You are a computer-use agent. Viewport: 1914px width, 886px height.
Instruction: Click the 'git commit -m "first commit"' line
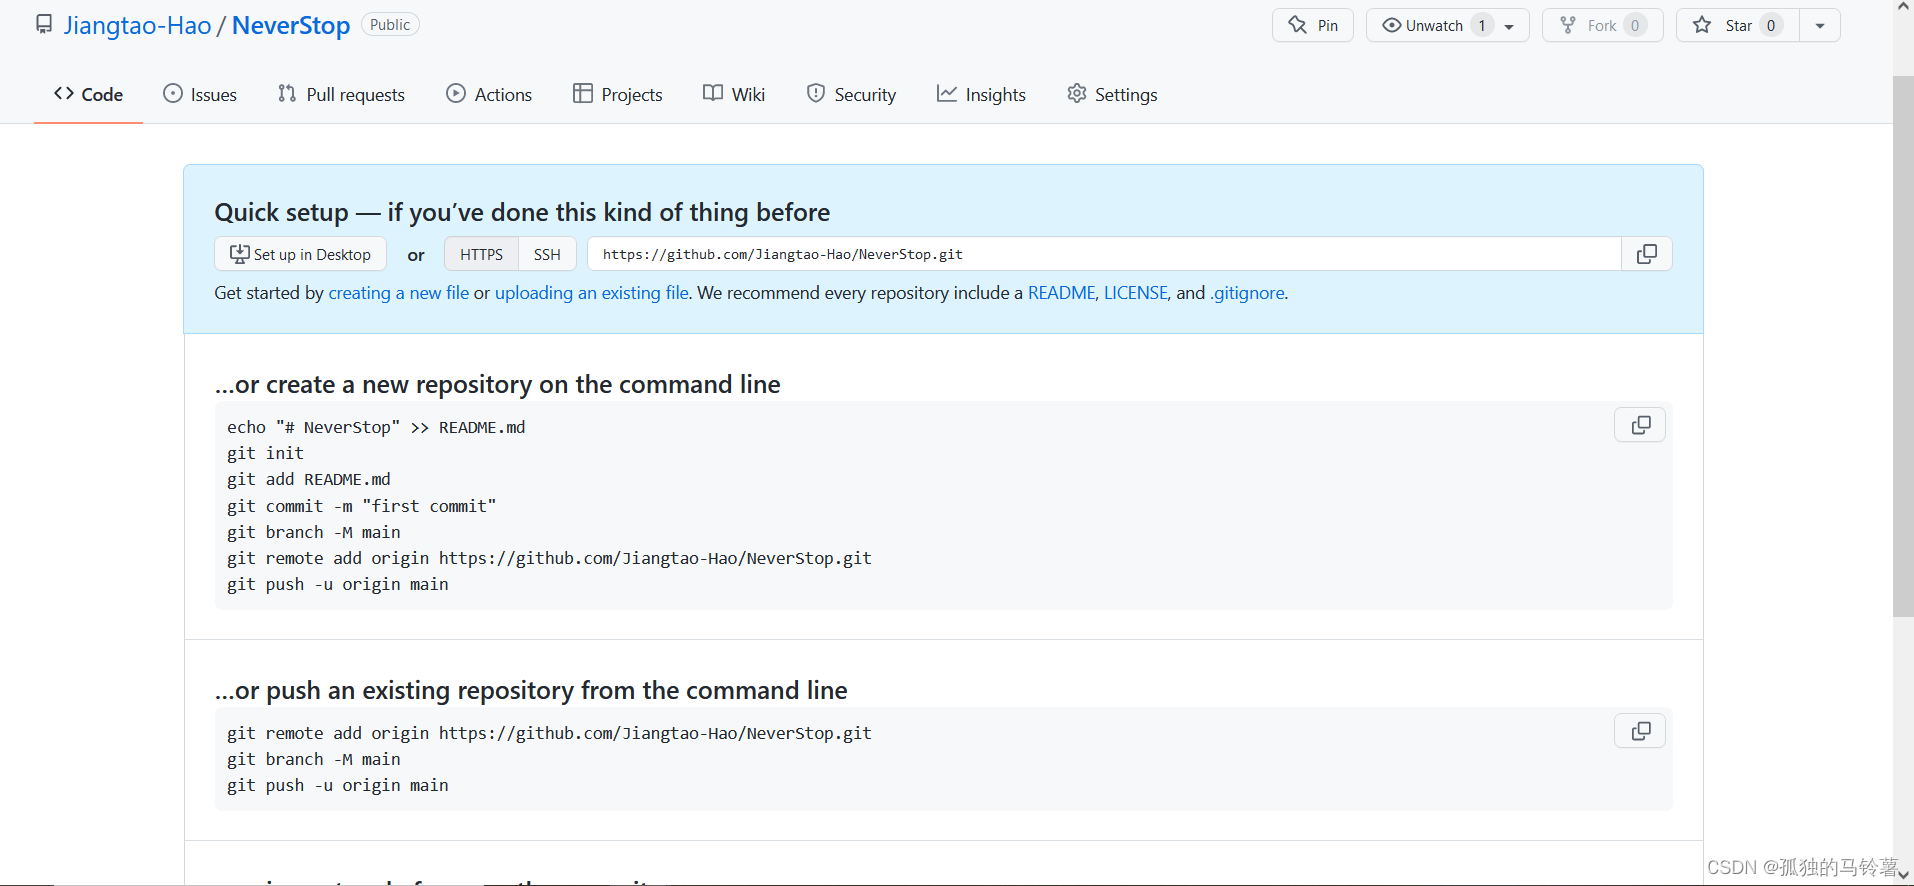[361, 506]
